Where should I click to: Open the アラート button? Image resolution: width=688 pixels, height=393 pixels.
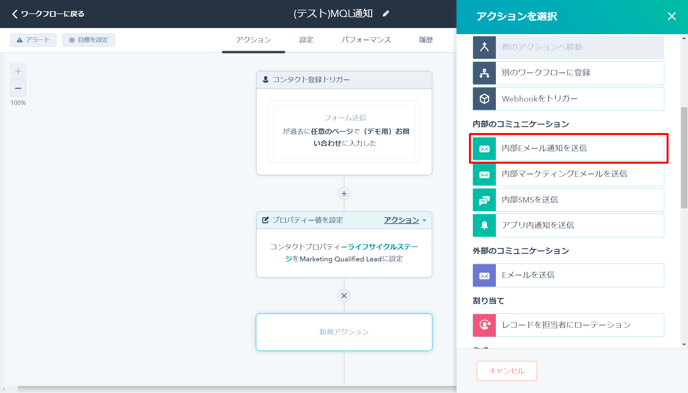click(x=33, y=40)
